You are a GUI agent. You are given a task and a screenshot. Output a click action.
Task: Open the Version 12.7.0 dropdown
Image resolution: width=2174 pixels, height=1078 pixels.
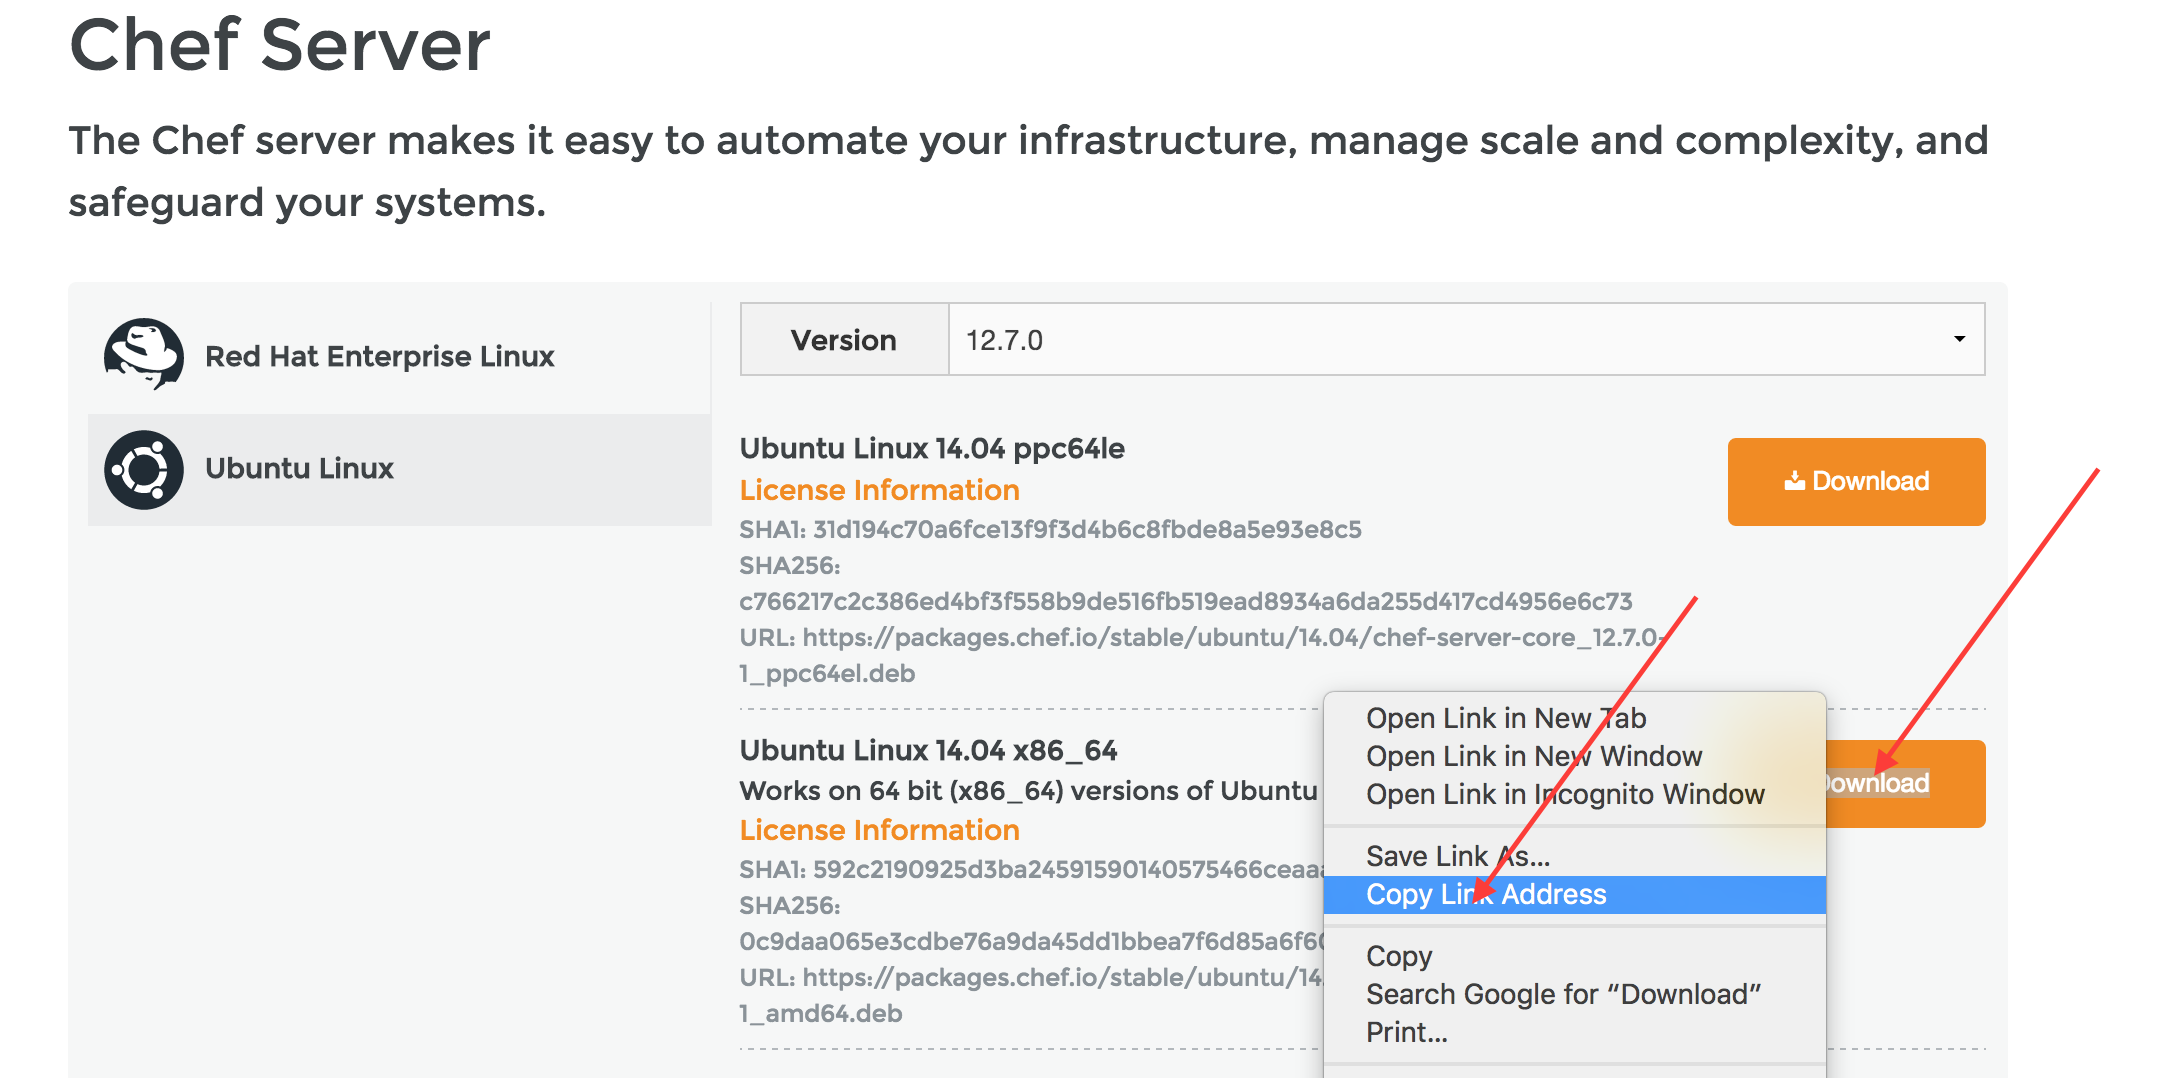coord(1466,340)
